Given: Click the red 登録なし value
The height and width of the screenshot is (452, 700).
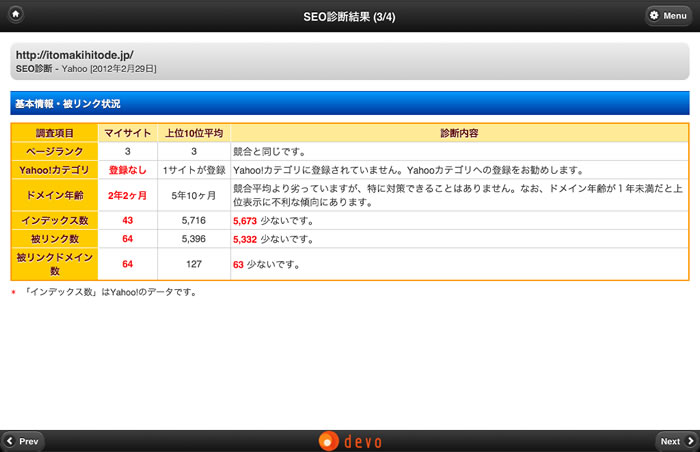Looking at the screenshot, I should (x=128, y=170).
